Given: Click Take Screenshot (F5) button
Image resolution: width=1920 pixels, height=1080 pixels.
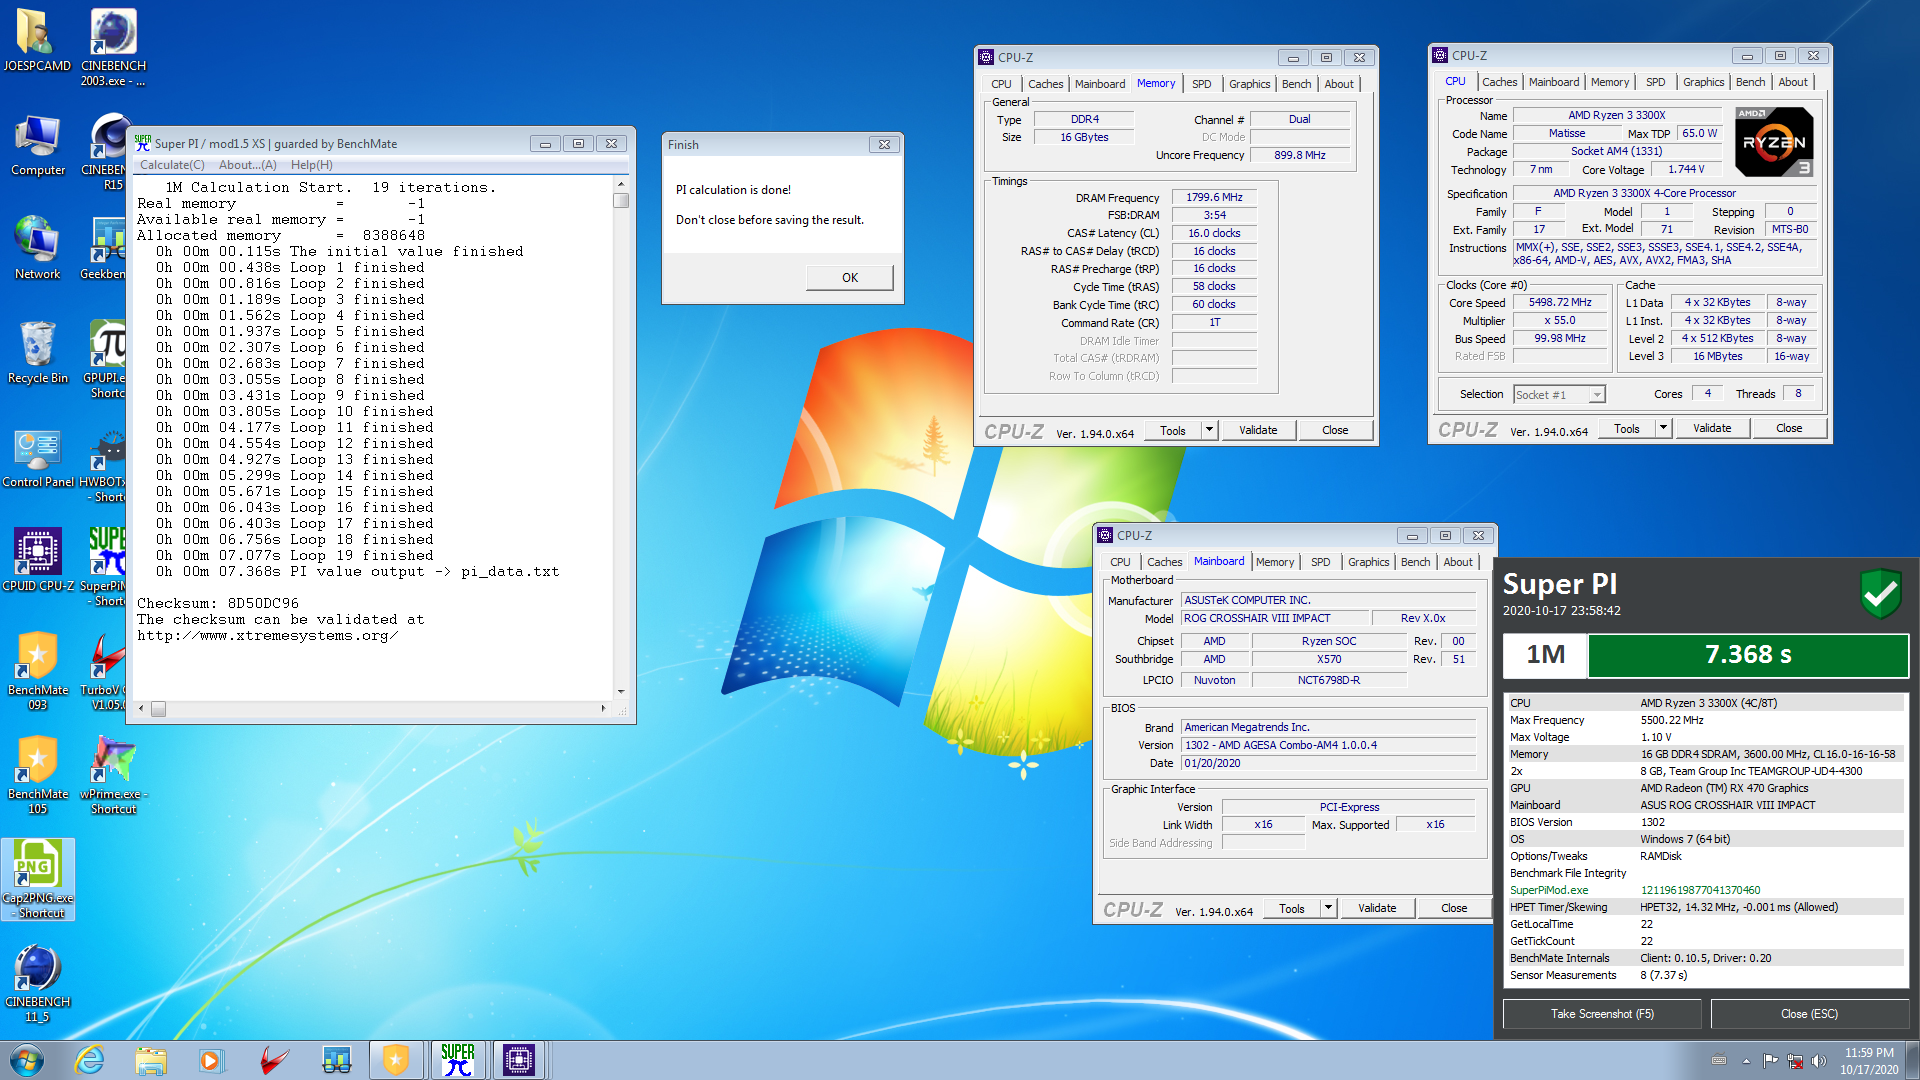Looking at the screenshot, I should point(1602,1014).
